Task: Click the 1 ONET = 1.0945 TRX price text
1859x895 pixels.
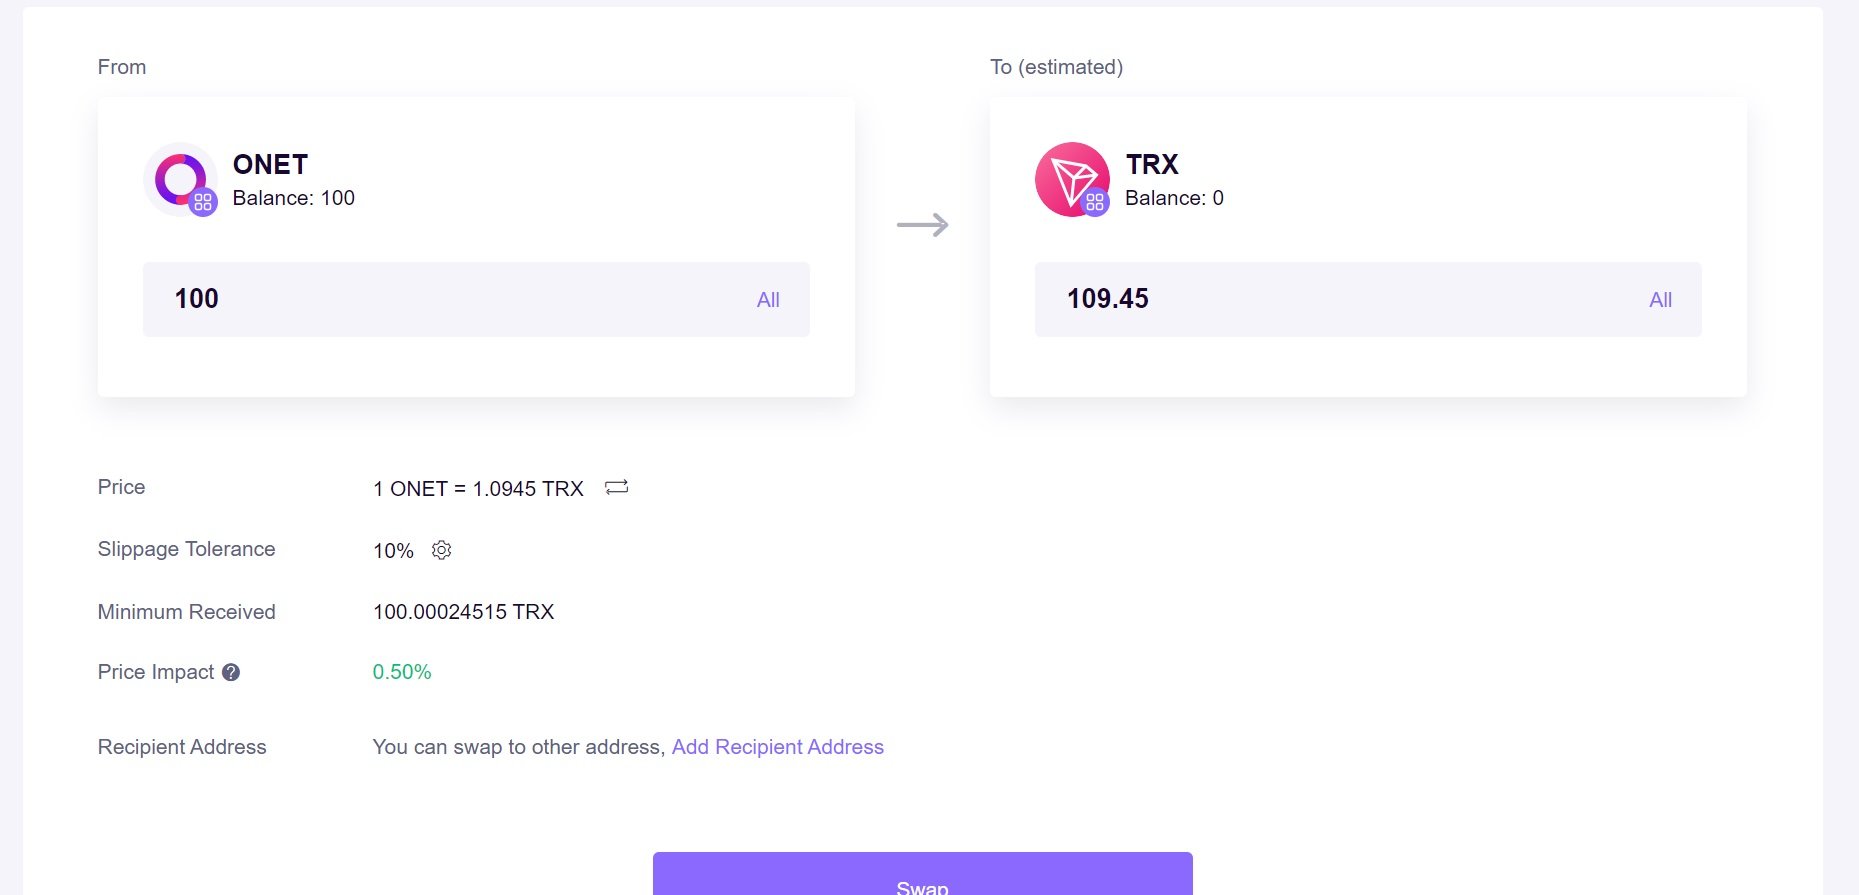Action: [478, 489]
